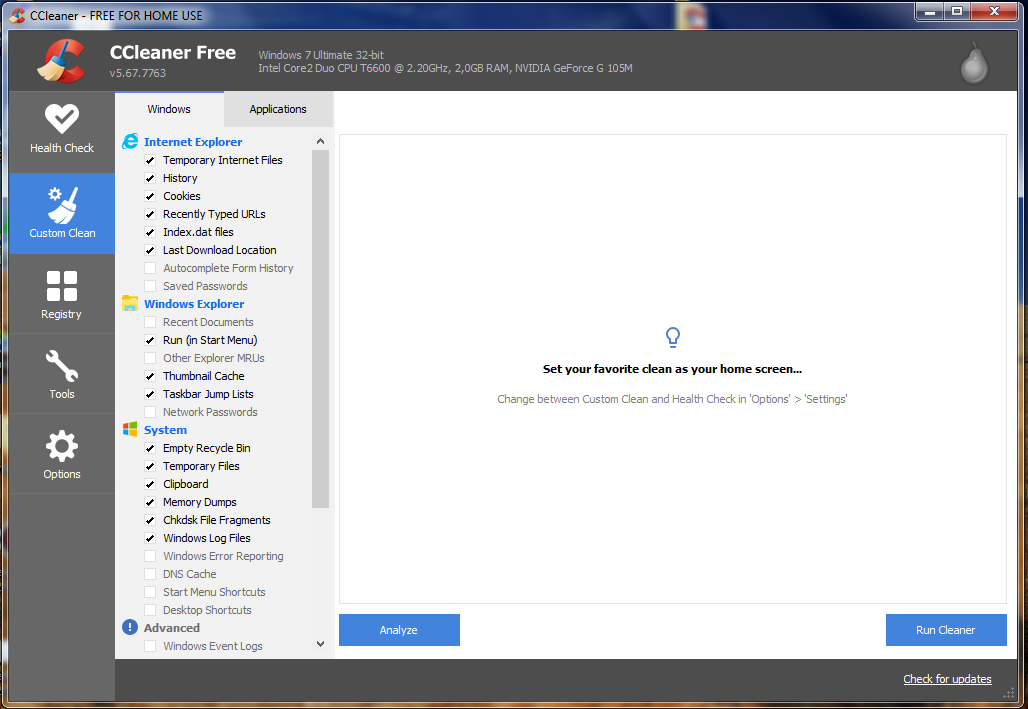Select the Internet Explorer section heading
1028x709 pixels.
(x=193, y=142)
